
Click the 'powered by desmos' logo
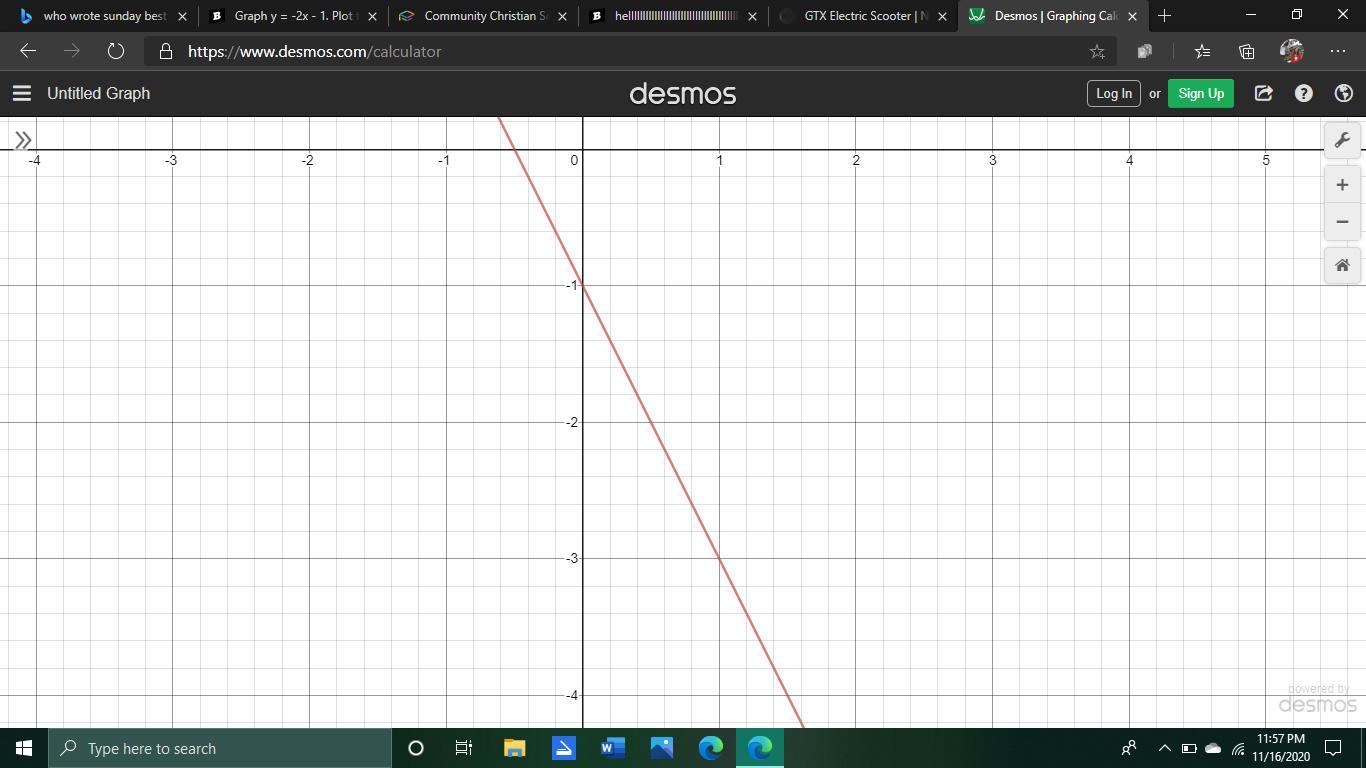point(1318,699)
